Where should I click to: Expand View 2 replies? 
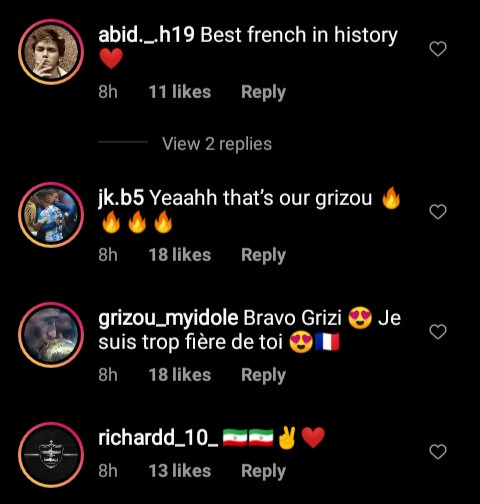[x=217, y=144]
